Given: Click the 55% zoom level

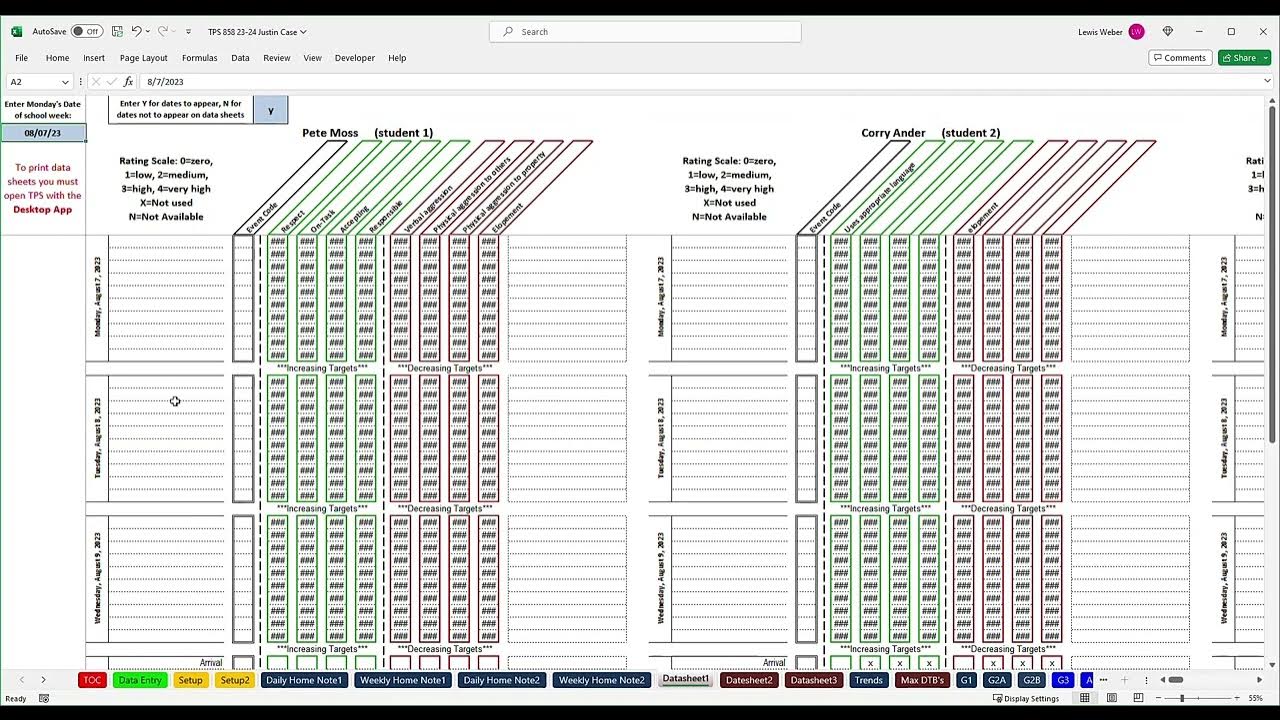Looking at the screenshot, I should (1255, 699).
